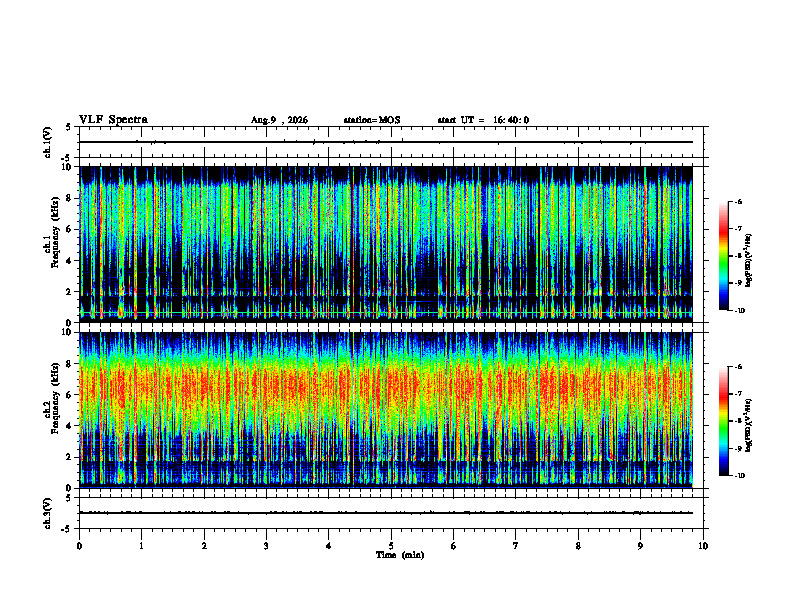Click the time axis tick label "7"
This screenshot has height=612, width=792.
click(516, 546)
